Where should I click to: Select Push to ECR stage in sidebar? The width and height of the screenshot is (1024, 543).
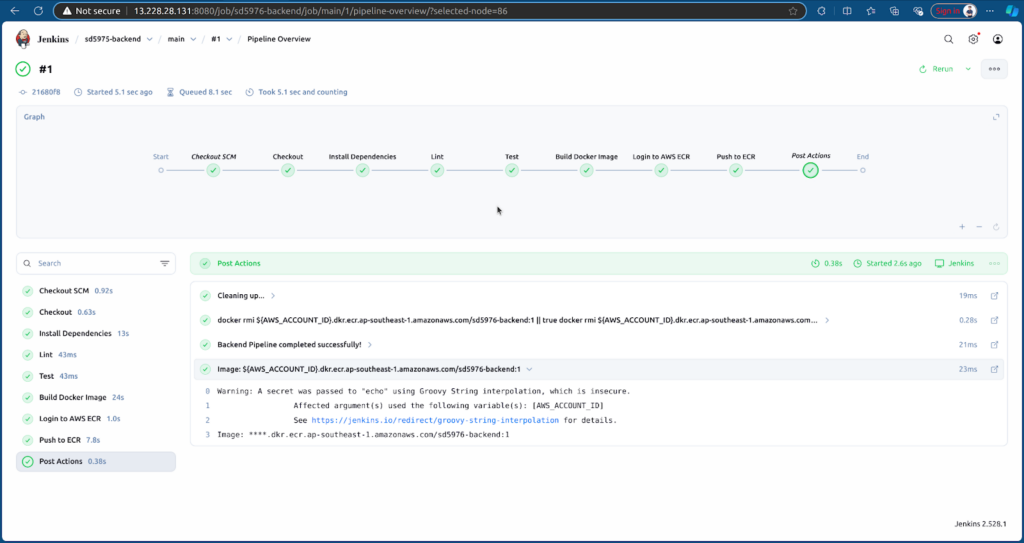tap(60, 440)
